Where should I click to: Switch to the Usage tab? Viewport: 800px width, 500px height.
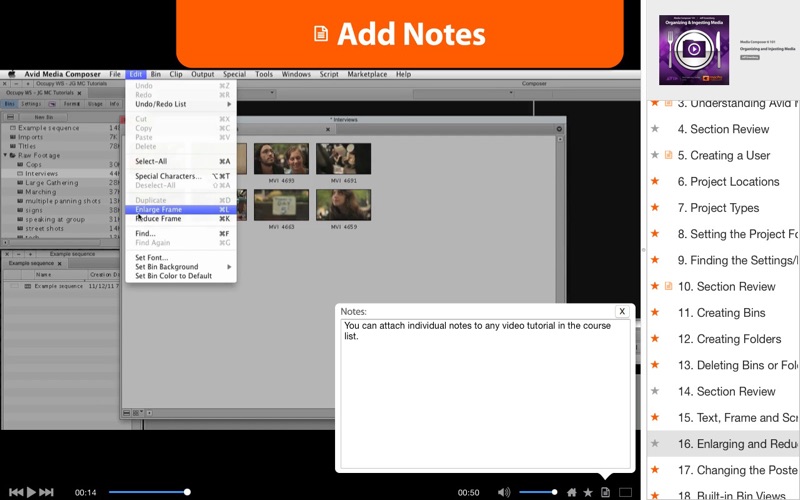tap(95, 104)
